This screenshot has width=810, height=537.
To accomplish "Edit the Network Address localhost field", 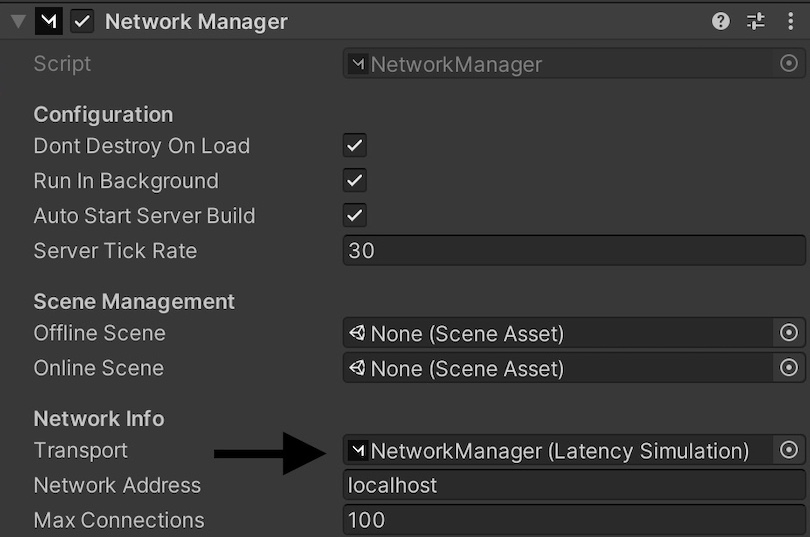I will pos(573,486).
